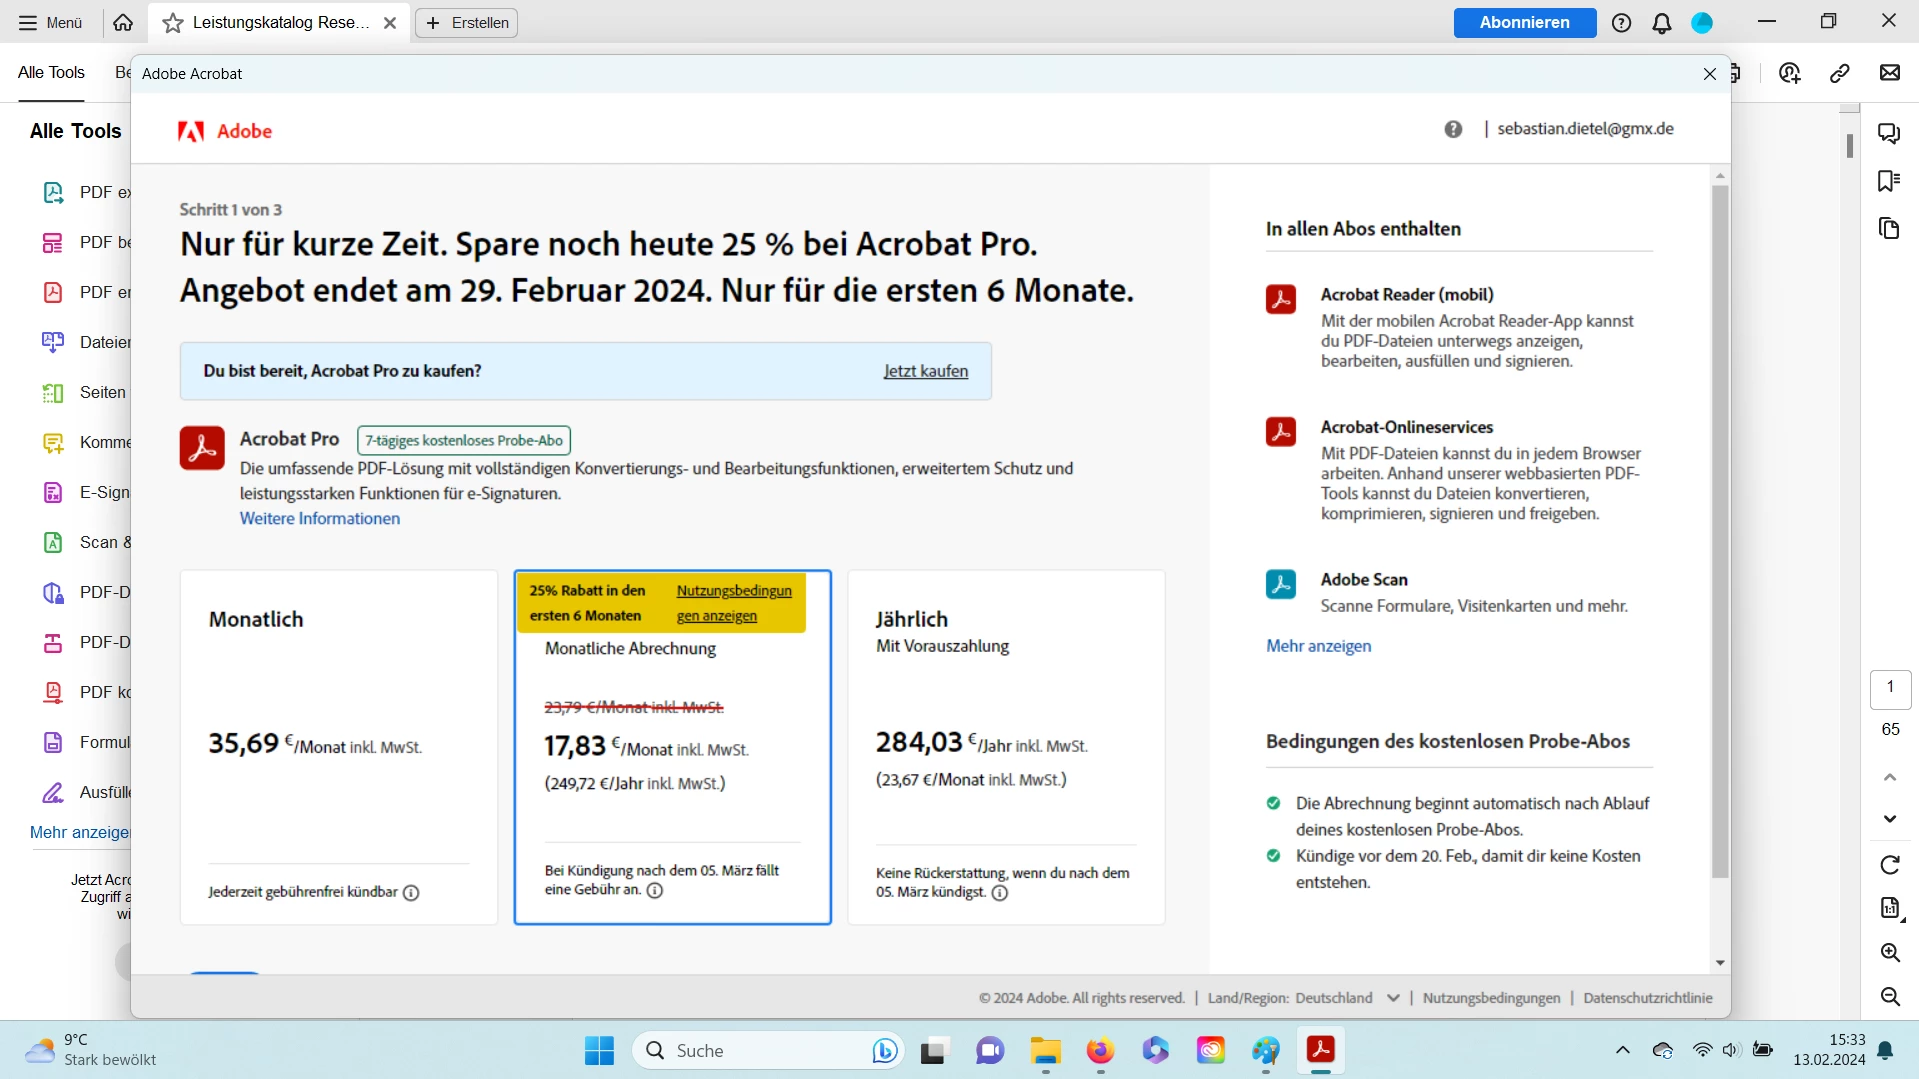
Task: Open the Menü hamburger menu
Action: coord(50,22)
